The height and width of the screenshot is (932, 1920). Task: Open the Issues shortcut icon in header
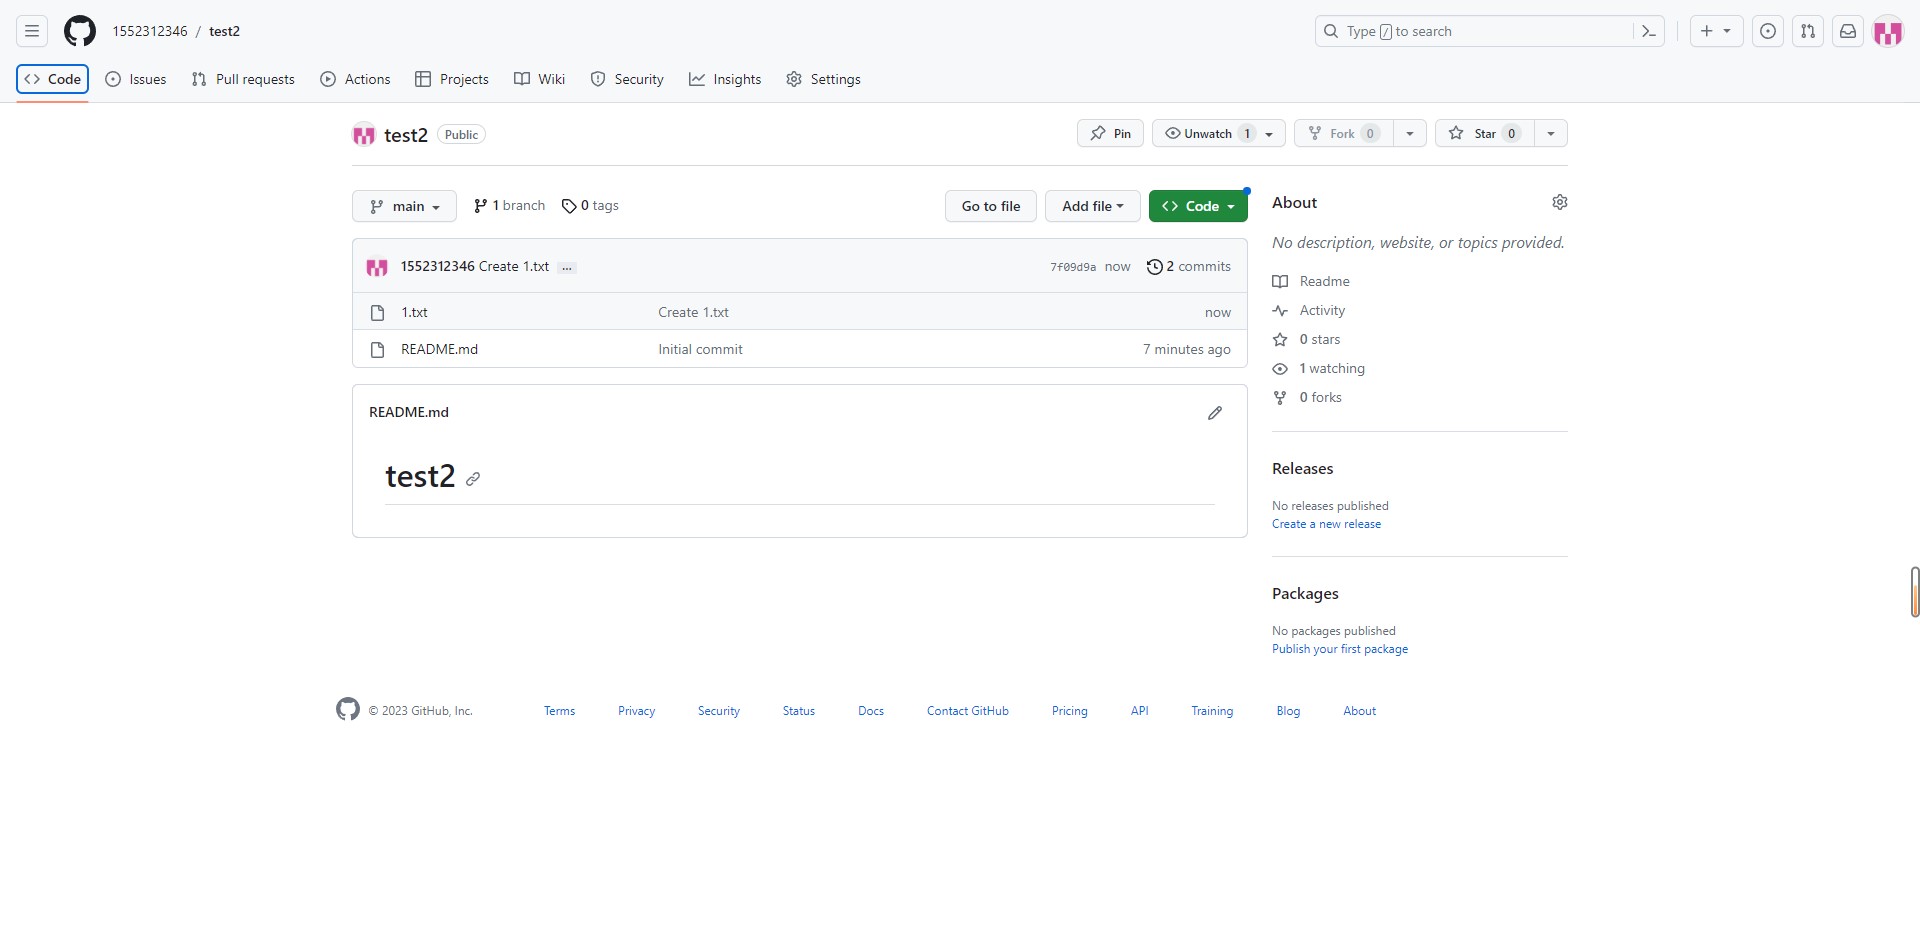pyautogui.click(x=1768, y=32)
